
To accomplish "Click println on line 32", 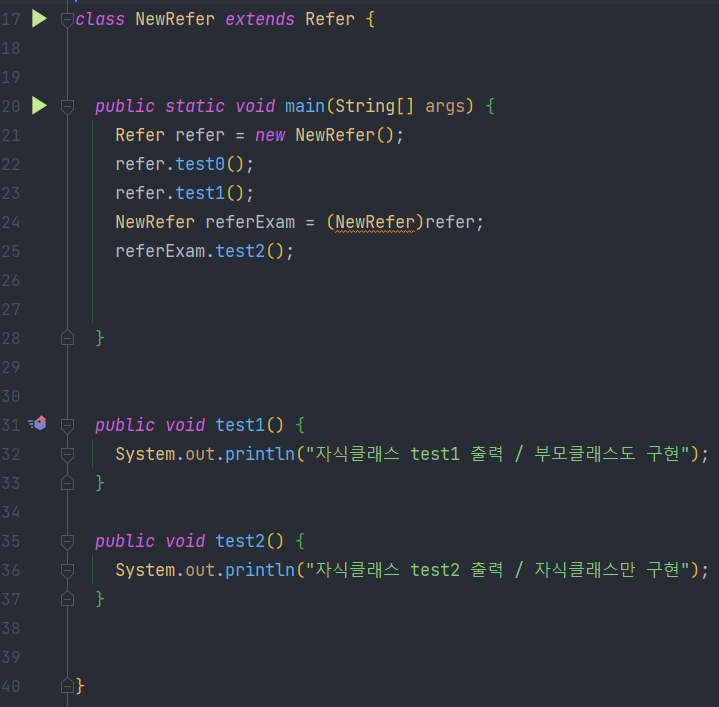I will (260, 454).
